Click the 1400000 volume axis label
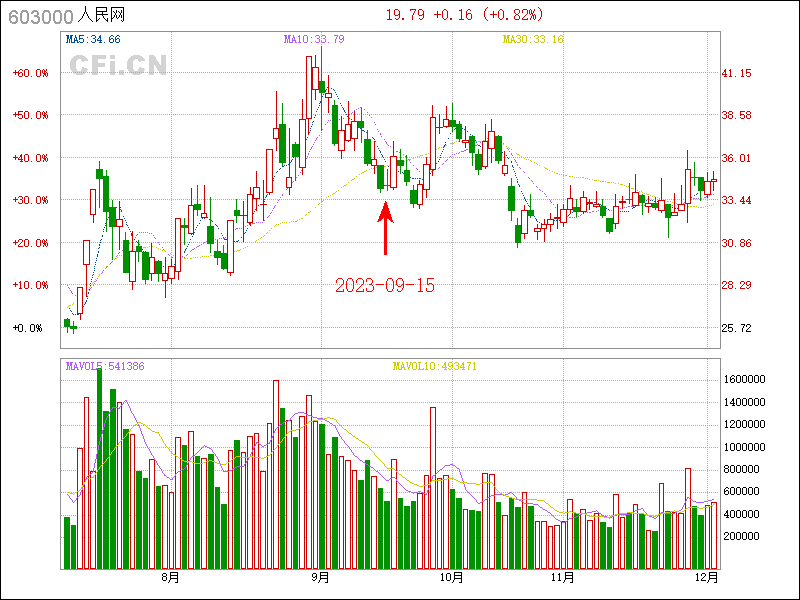 [x=744, y=402]
